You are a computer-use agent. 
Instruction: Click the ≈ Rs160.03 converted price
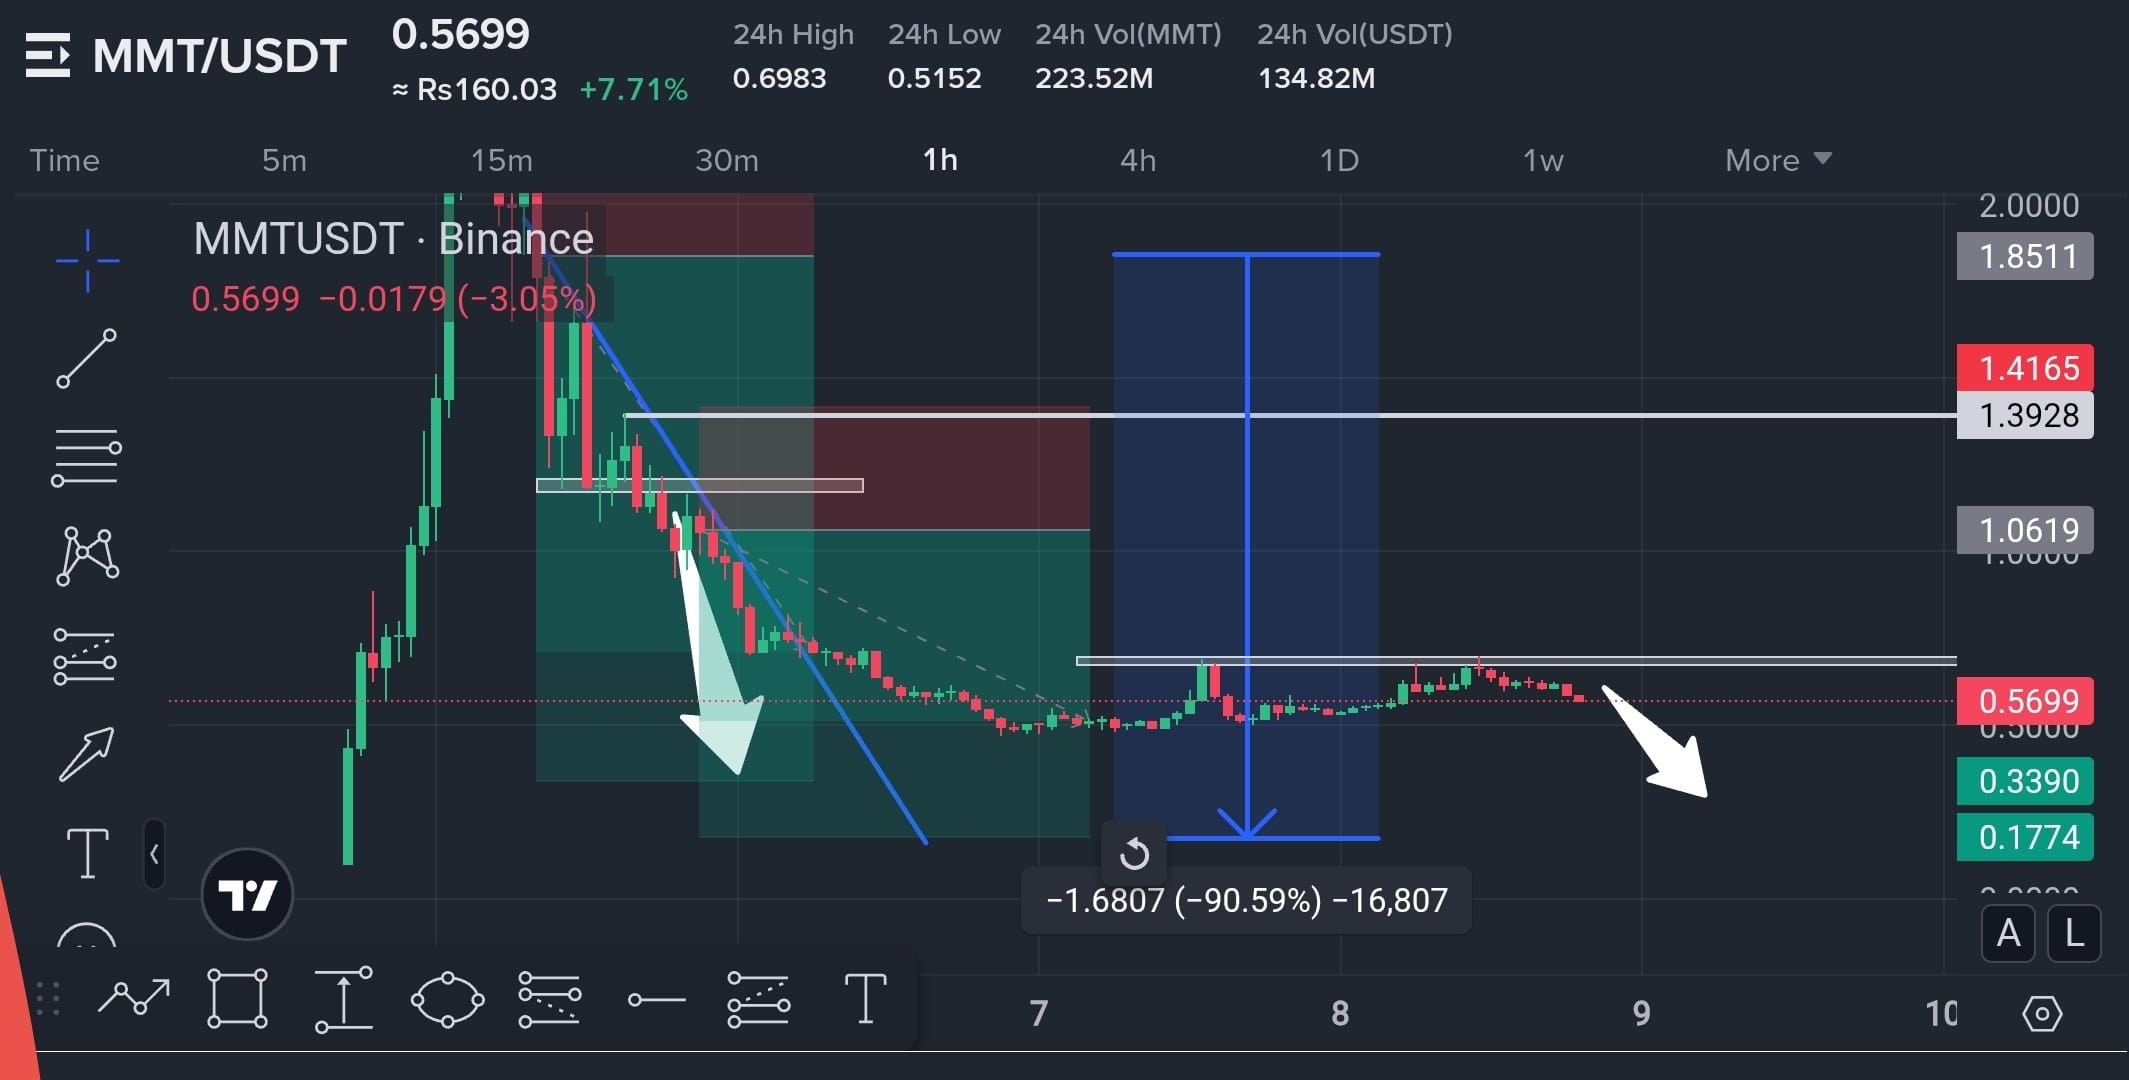point(474,90)
